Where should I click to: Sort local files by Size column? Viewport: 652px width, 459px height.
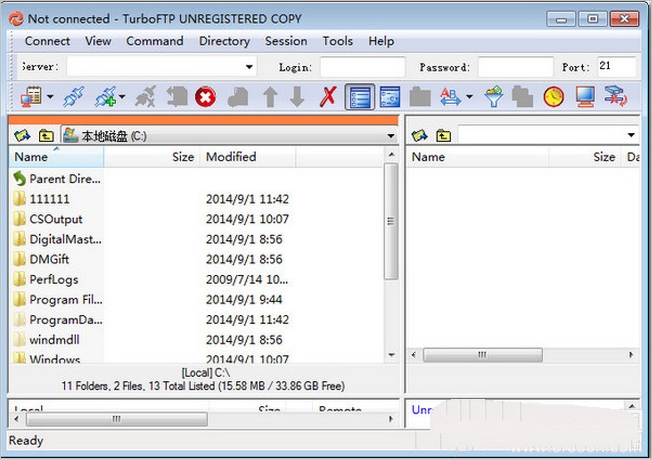pyautogui.click(x=152, y=157)
